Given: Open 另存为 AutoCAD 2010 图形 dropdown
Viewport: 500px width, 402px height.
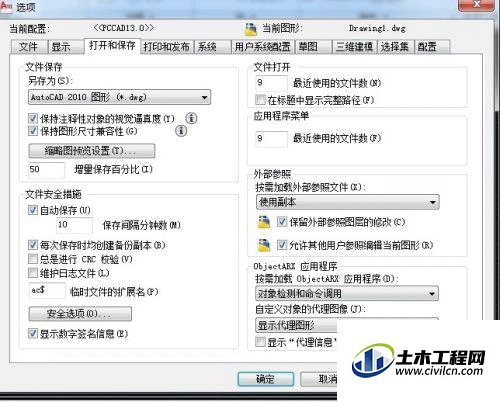Looking at the screenshot, I should (119, 97).
